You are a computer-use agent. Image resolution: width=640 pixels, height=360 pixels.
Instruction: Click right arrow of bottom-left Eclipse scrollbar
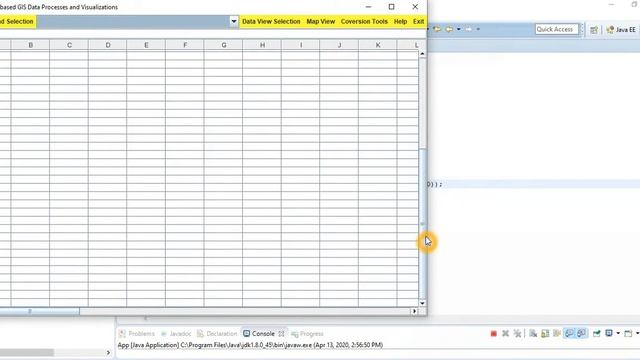[x=108, y=352]
